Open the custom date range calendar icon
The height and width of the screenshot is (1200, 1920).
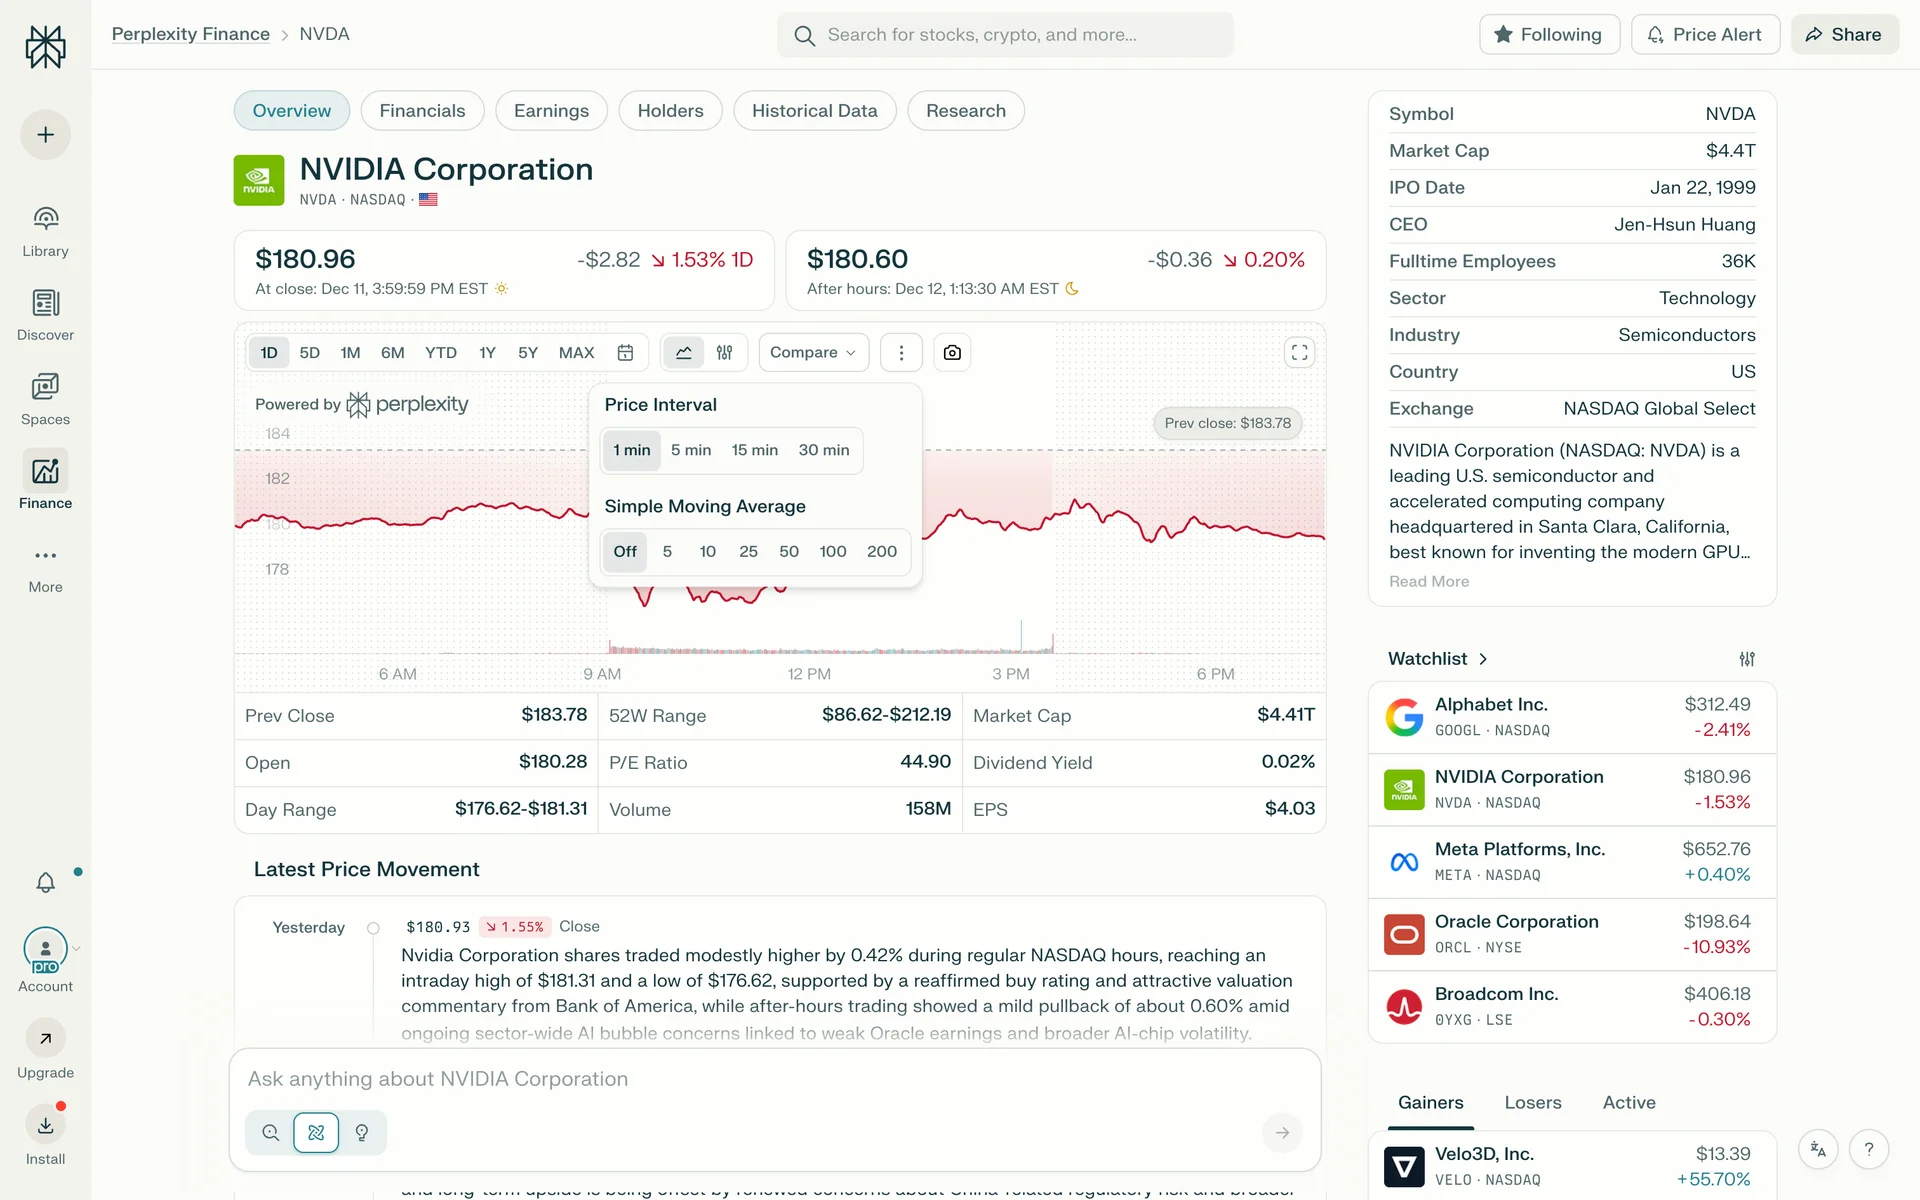(625, 352)
